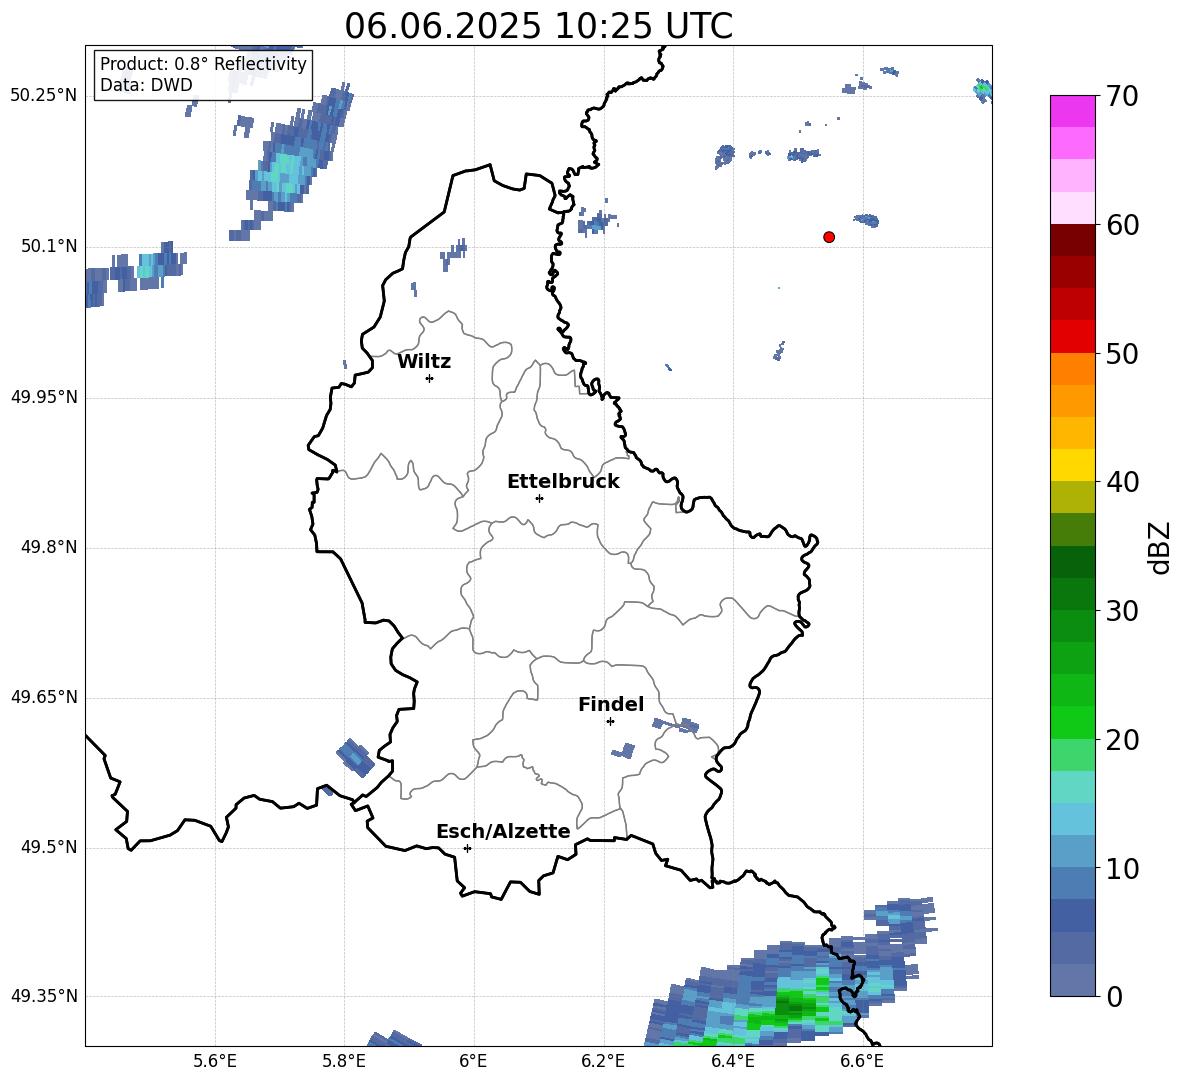Click the small echo patch east of Findel
Viewport: 1184px width, 1081px height.
677,725
